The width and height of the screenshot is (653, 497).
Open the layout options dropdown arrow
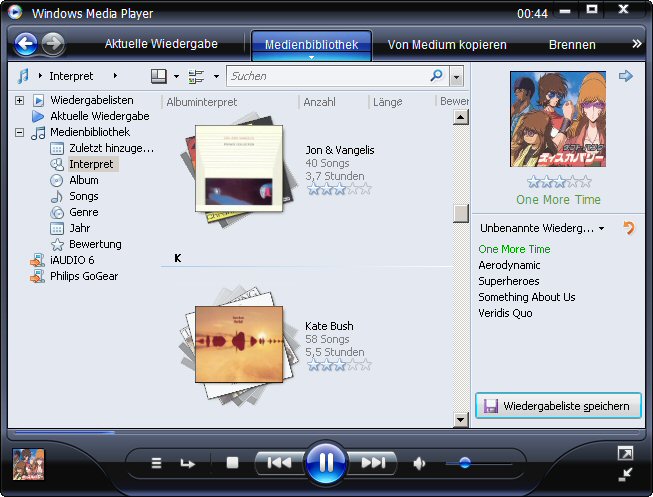point(176,76)
